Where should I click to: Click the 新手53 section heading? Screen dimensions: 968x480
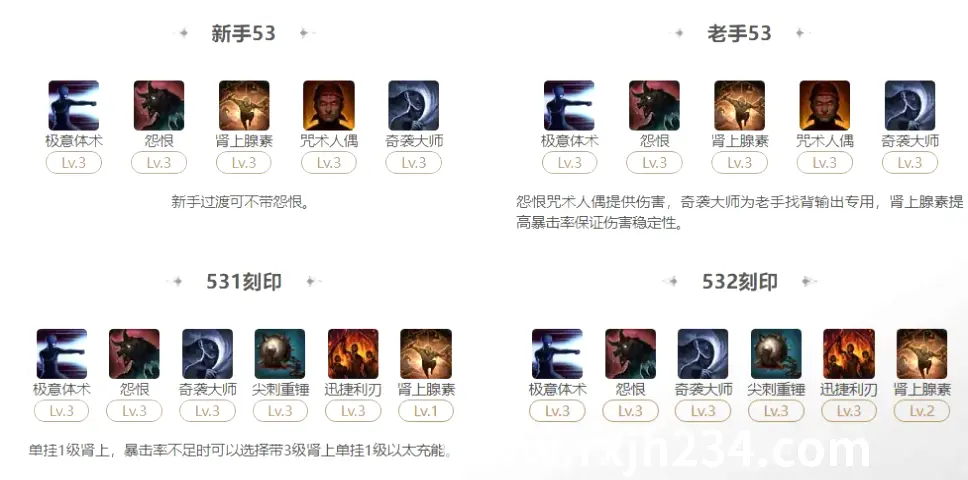[243, 33]
